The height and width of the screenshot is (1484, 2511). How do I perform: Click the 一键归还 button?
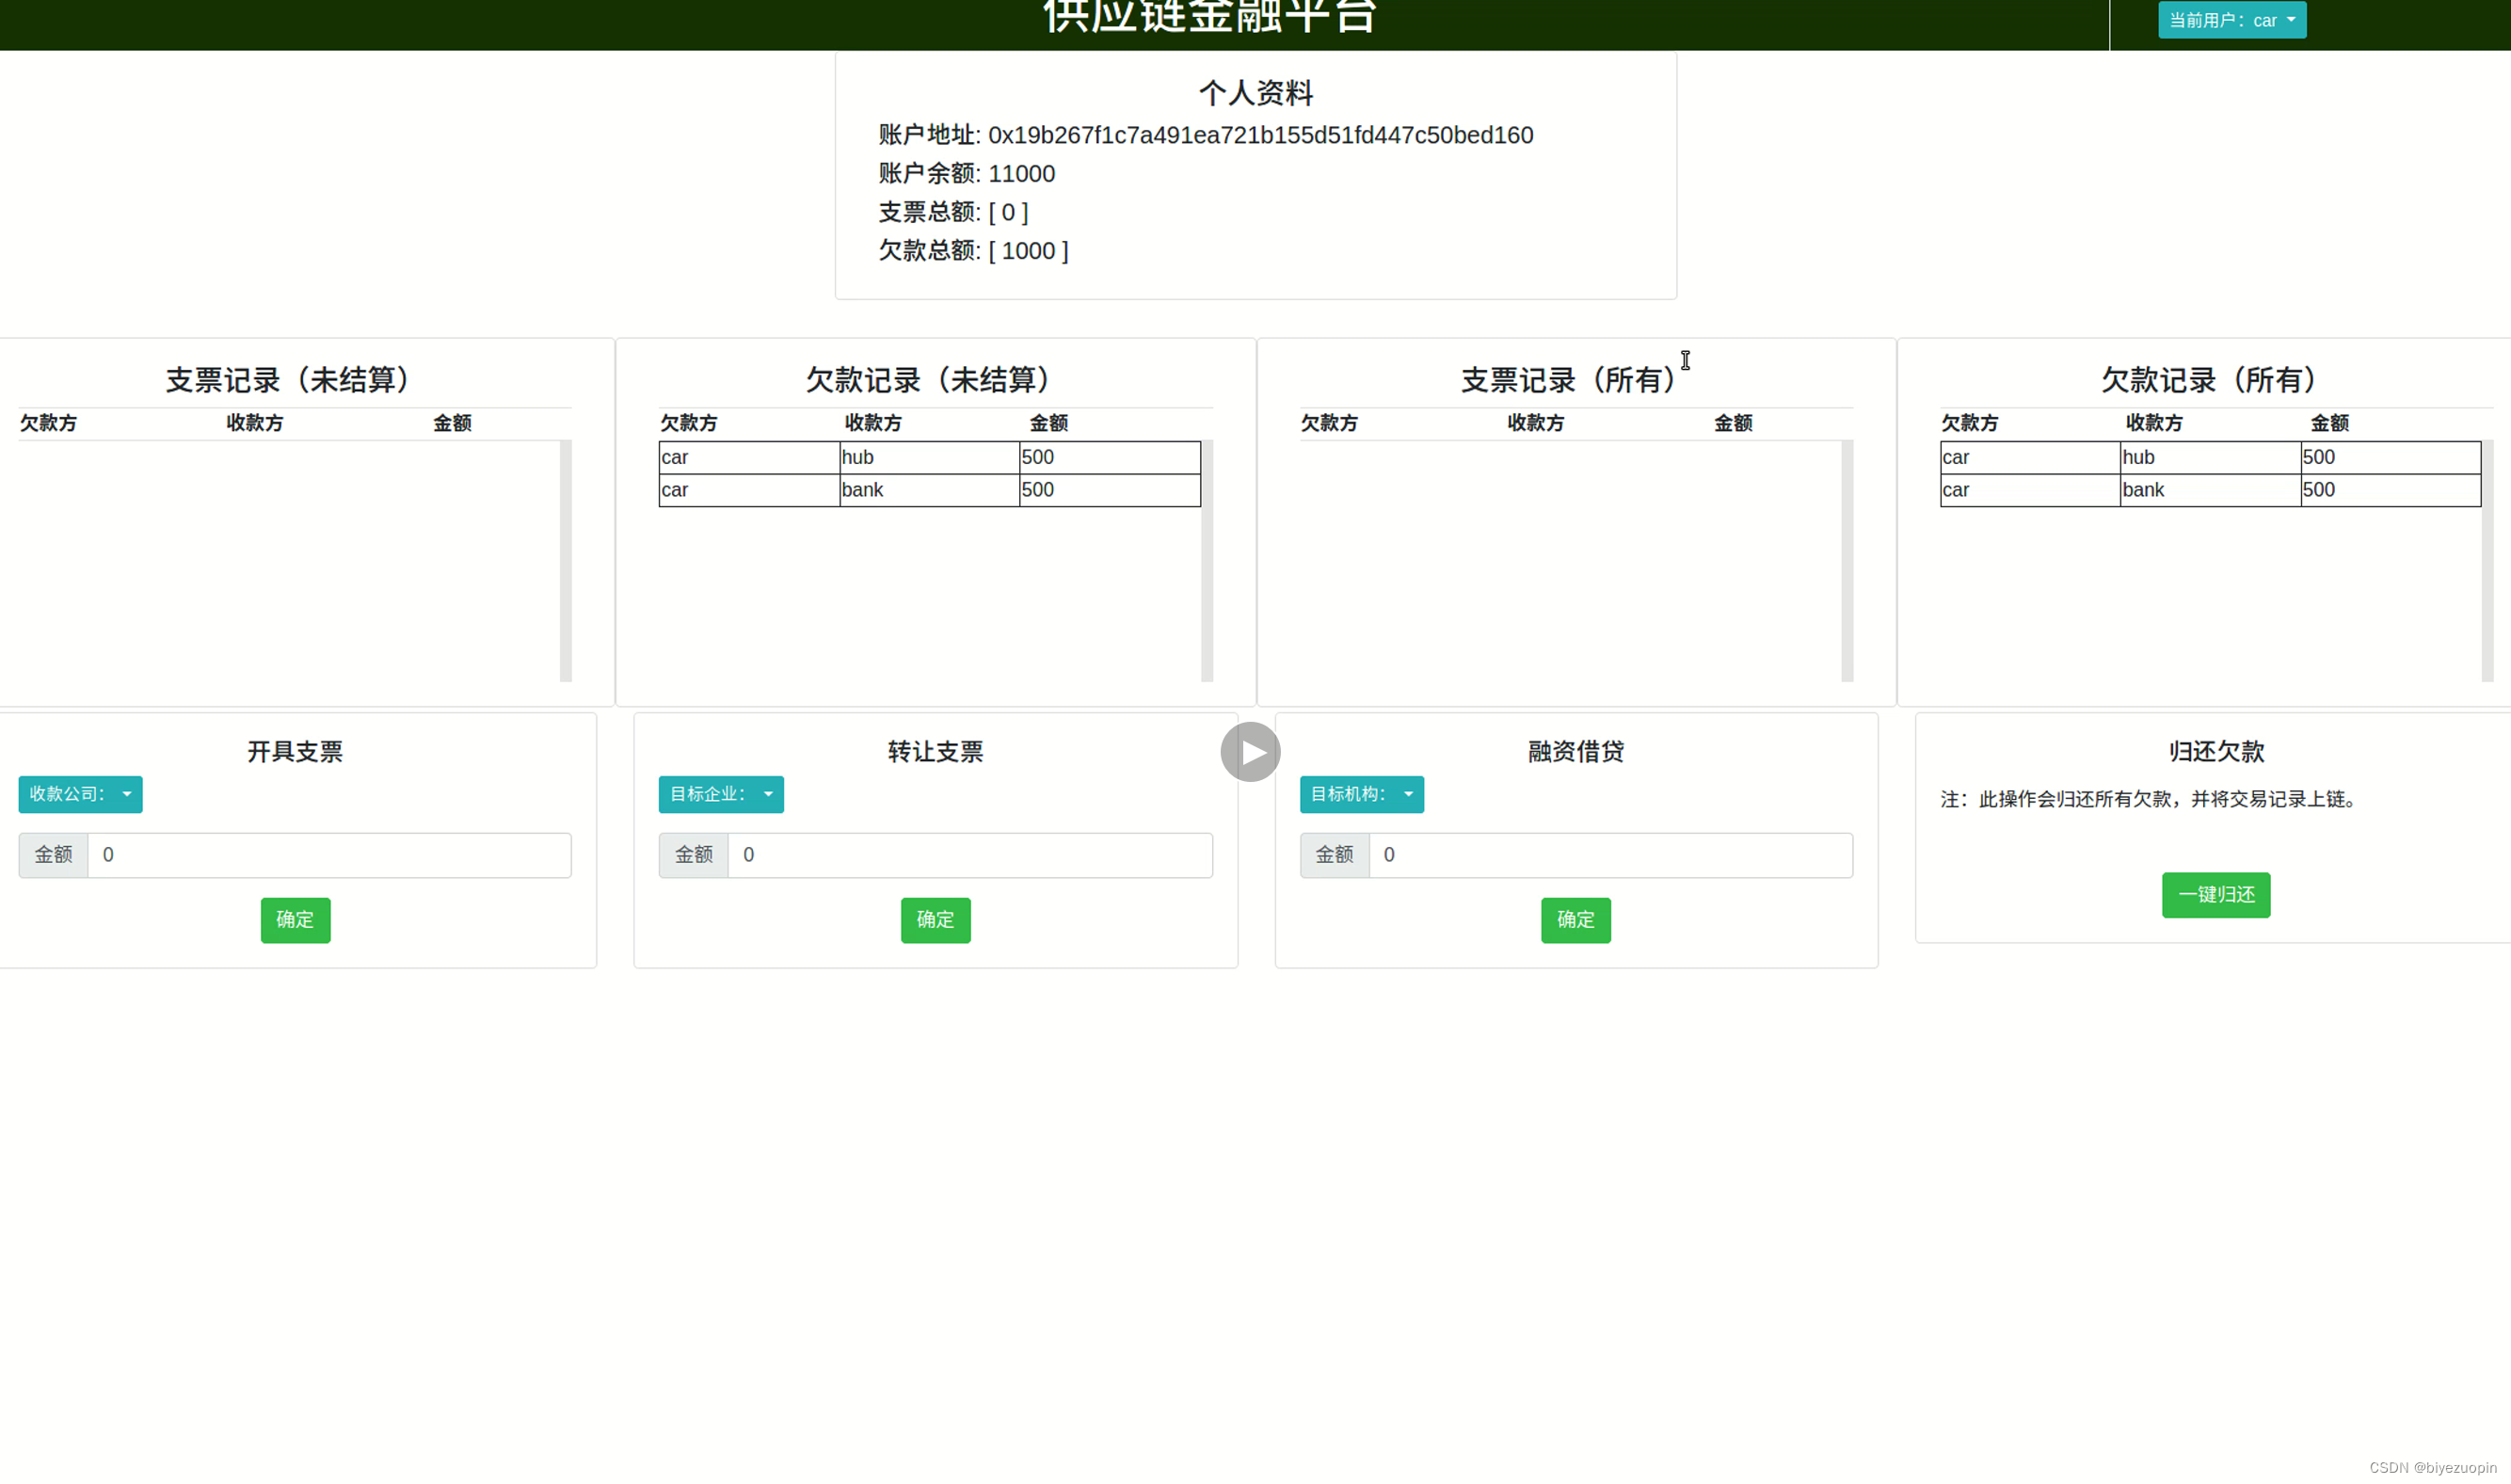coord(2216,895)
